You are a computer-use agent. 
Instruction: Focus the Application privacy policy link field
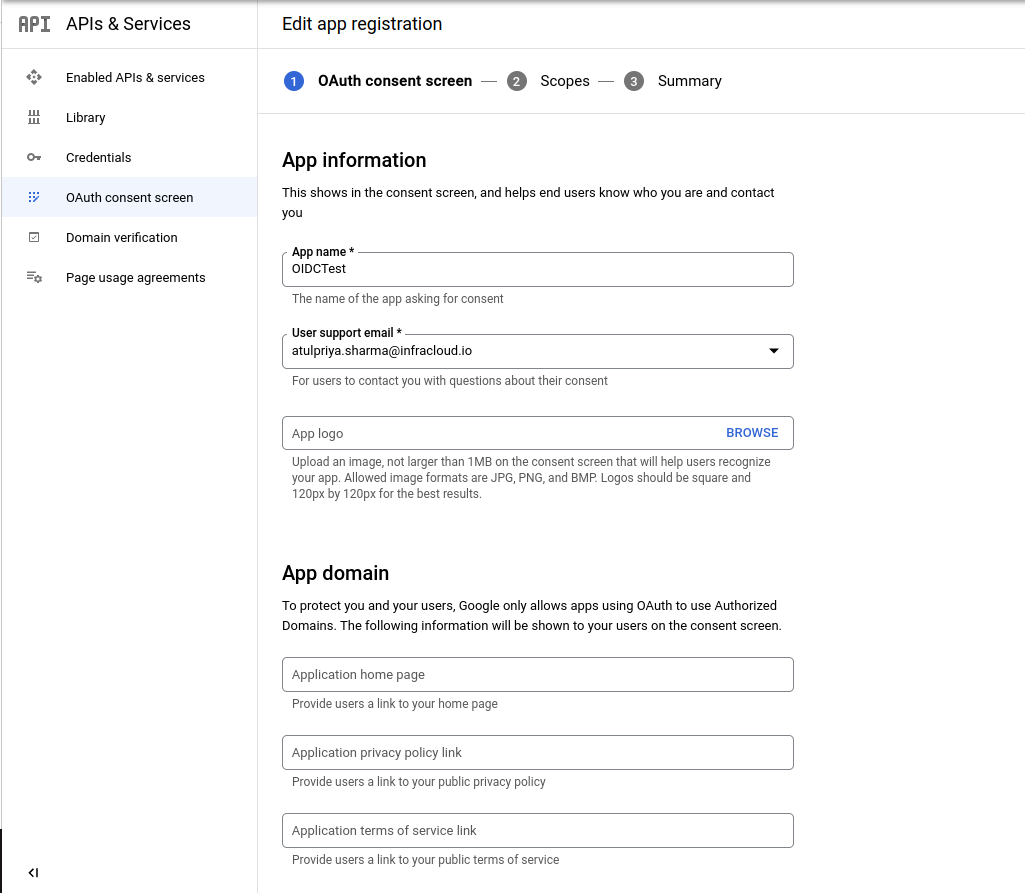point(537,752)
